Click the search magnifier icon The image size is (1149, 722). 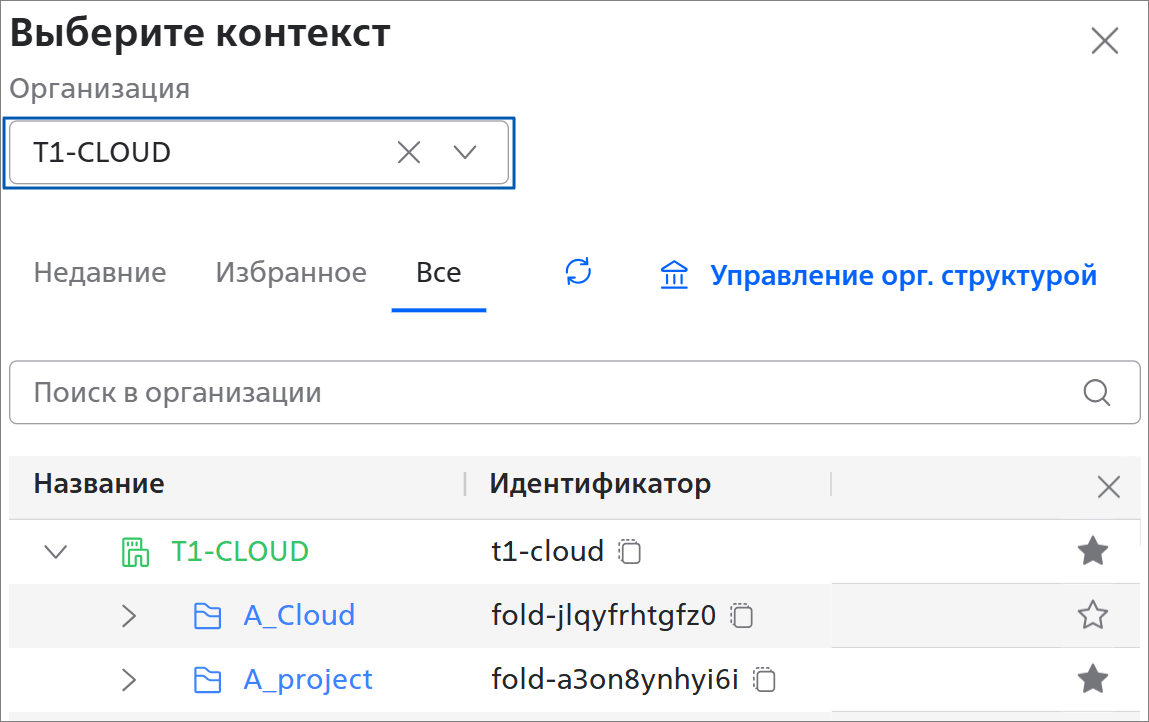(x=1097, y=392)
